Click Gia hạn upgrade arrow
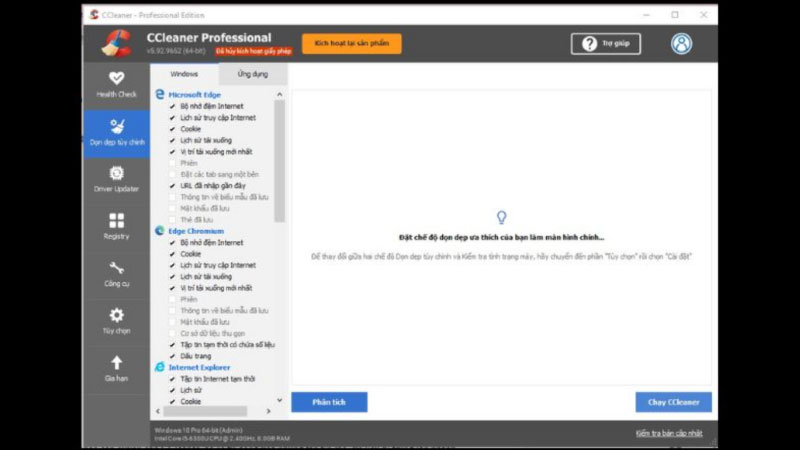 click(x=116, y=369)
